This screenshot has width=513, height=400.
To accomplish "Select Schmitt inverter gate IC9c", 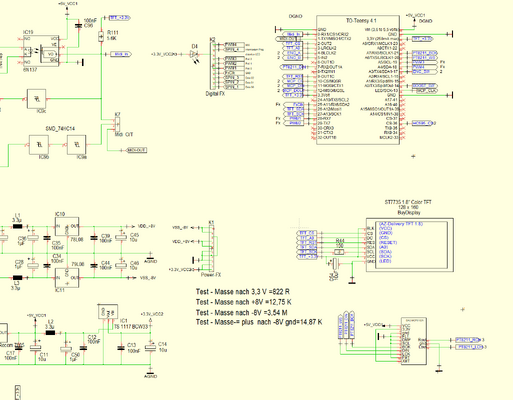I will tap(36, 99).
